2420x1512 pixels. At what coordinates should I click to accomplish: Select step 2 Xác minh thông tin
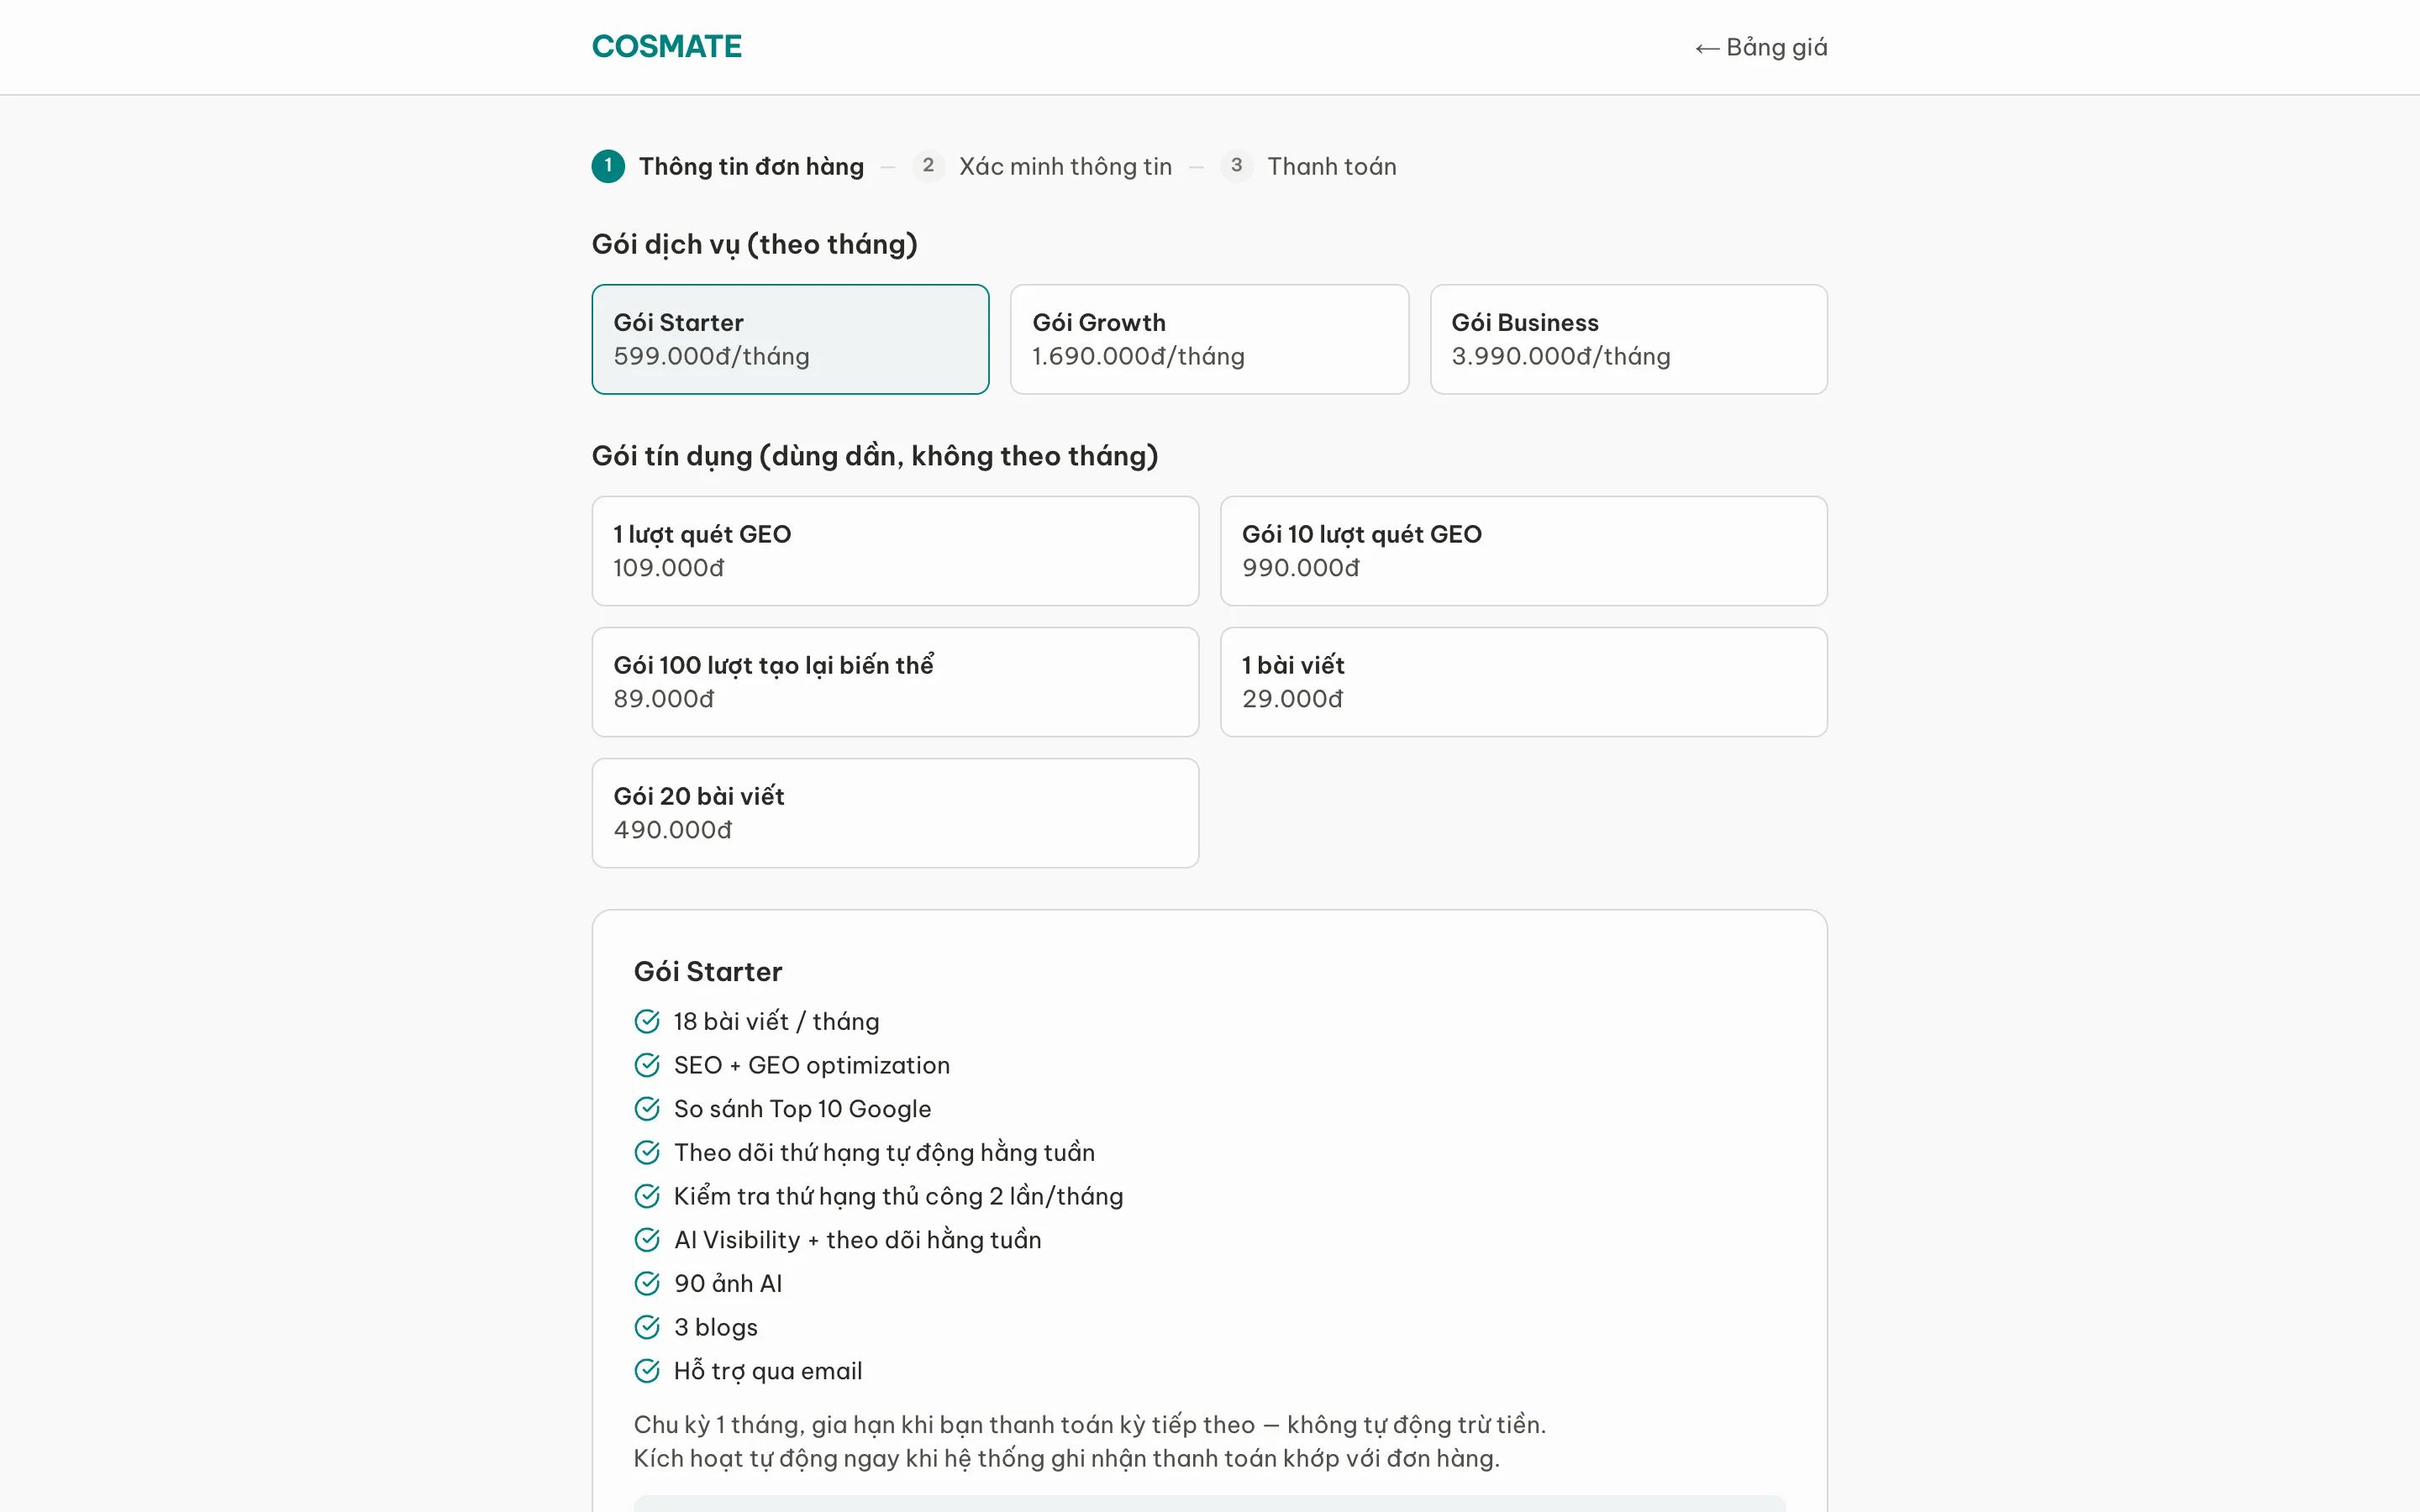(1042, 166)
